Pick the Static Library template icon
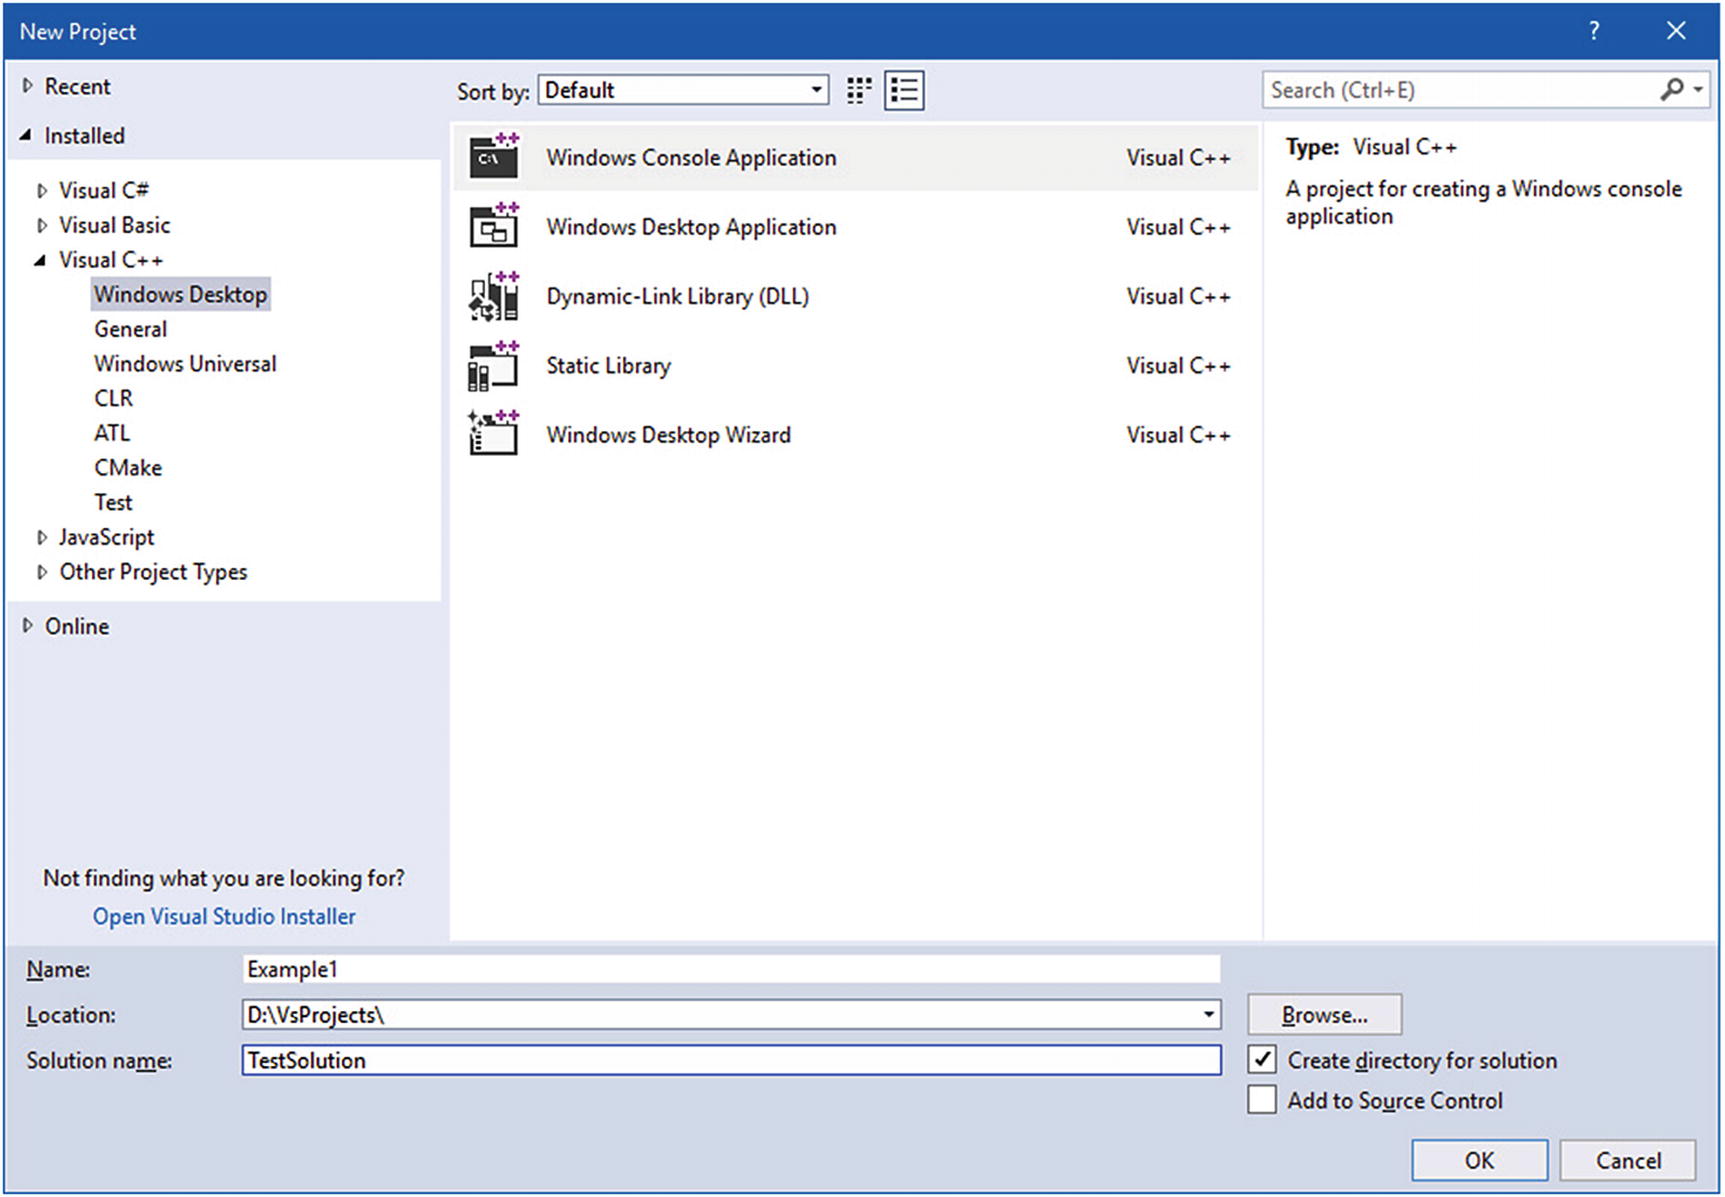 coord(493,366)
